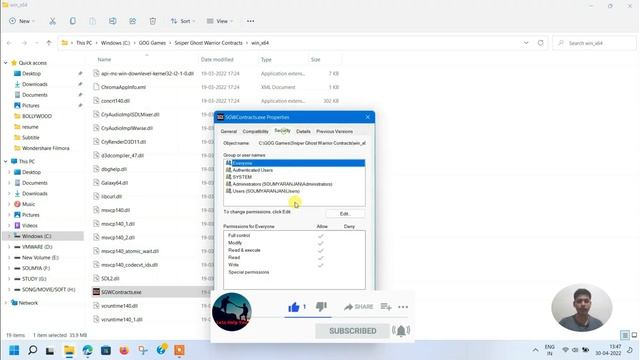Open the See more ellipsis menu
This screenshot has width=640, height=360.
pos(250,21)
